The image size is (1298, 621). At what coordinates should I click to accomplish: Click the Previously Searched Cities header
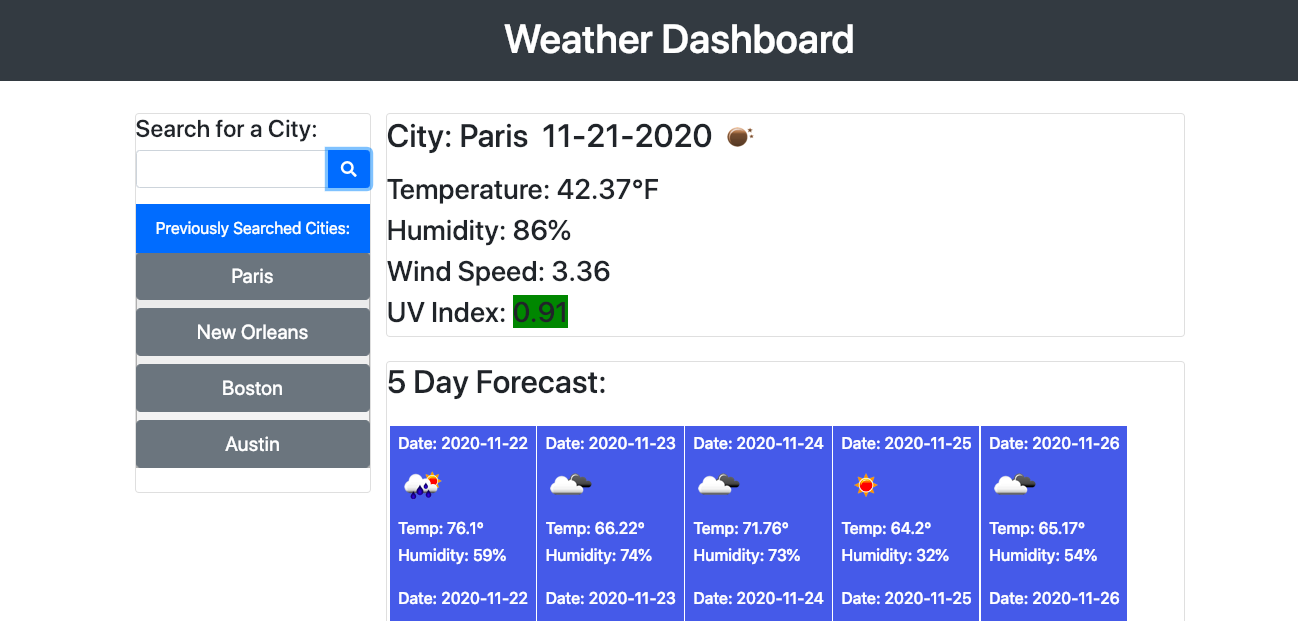click(x=252, y=228)
